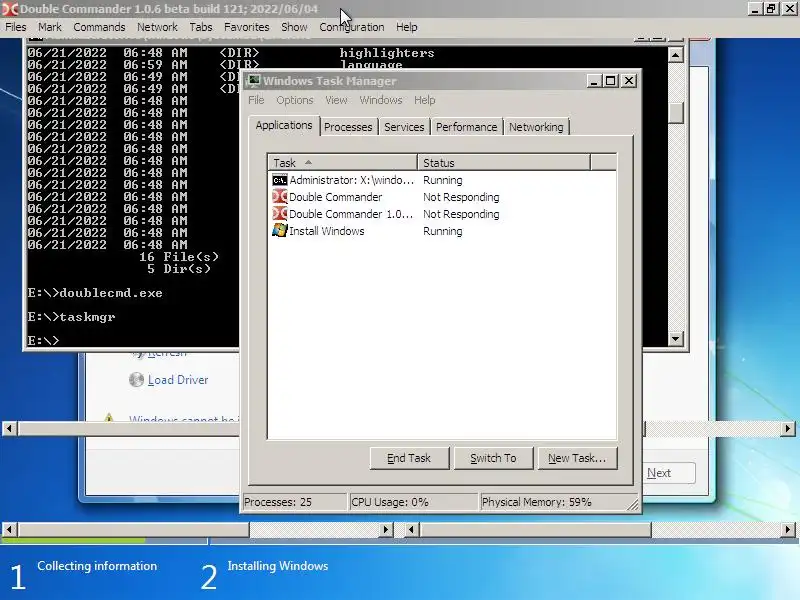The image size is (800, 600).
Task: Click the icon of the Double Commander task
Action: tap(280, 197)
